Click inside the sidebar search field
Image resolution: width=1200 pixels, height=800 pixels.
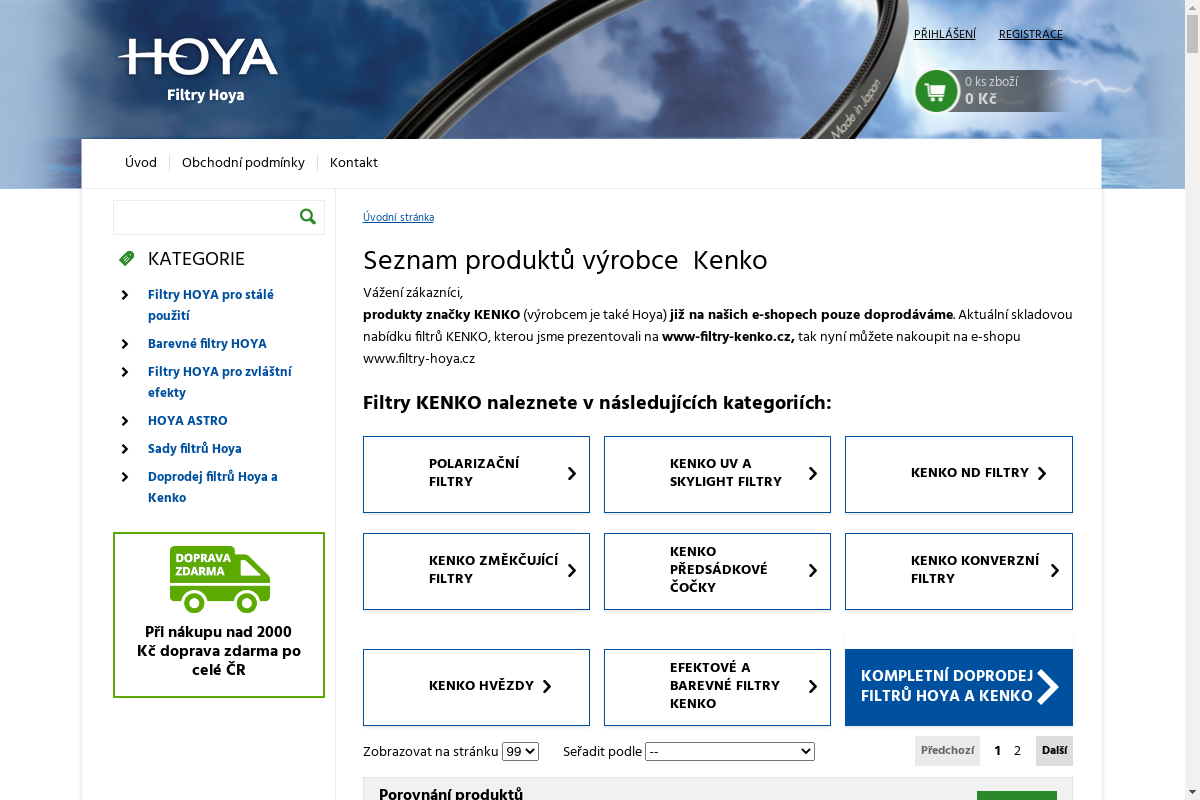200,217
